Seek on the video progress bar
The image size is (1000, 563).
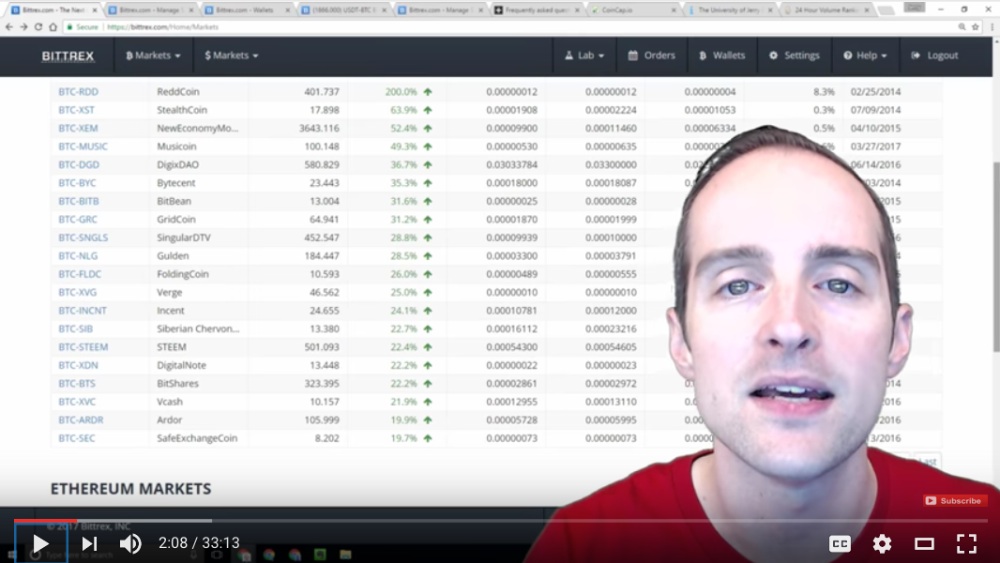[500, 521]
